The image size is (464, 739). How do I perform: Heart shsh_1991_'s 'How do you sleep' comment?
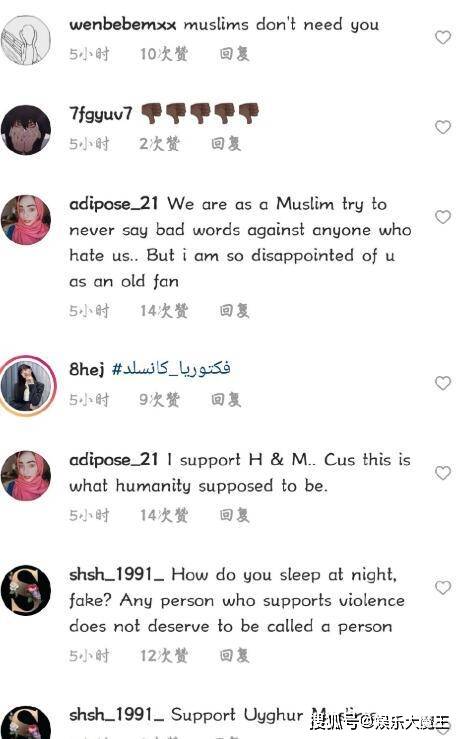443,587
